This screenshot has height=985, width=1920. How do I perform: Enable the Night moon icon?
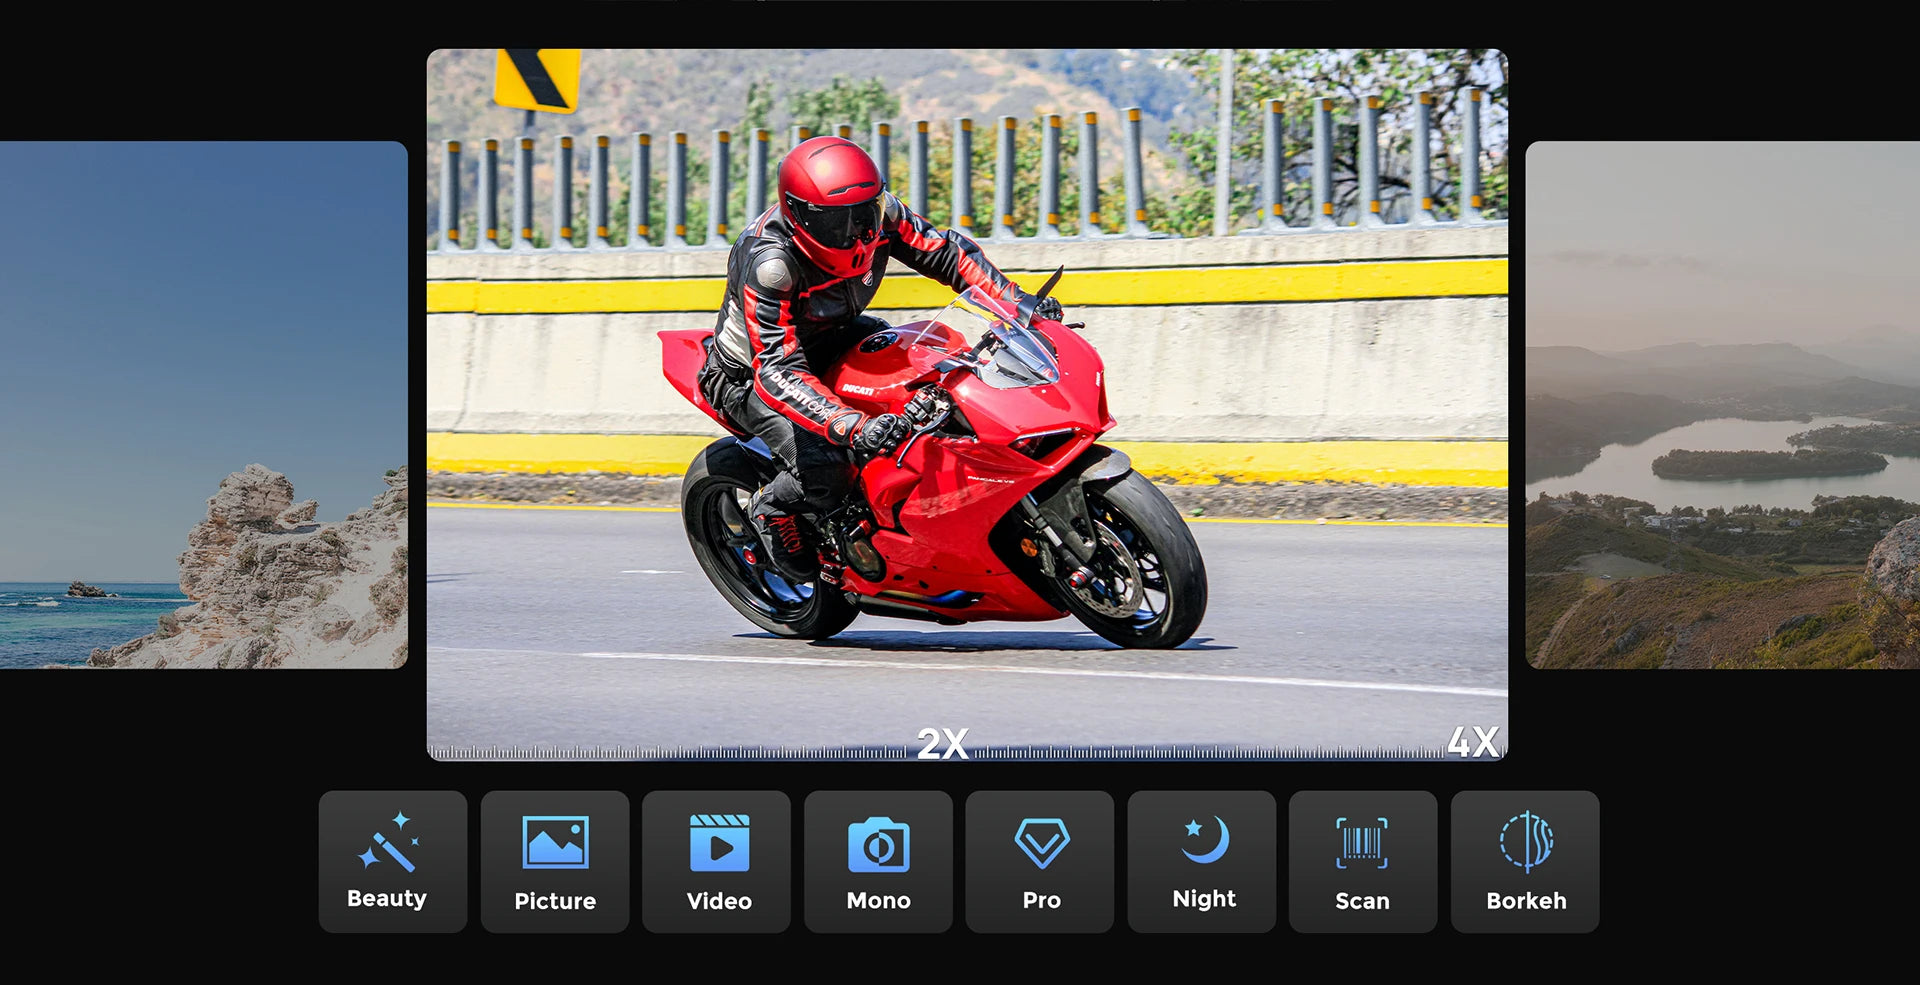coord(1203,840)
